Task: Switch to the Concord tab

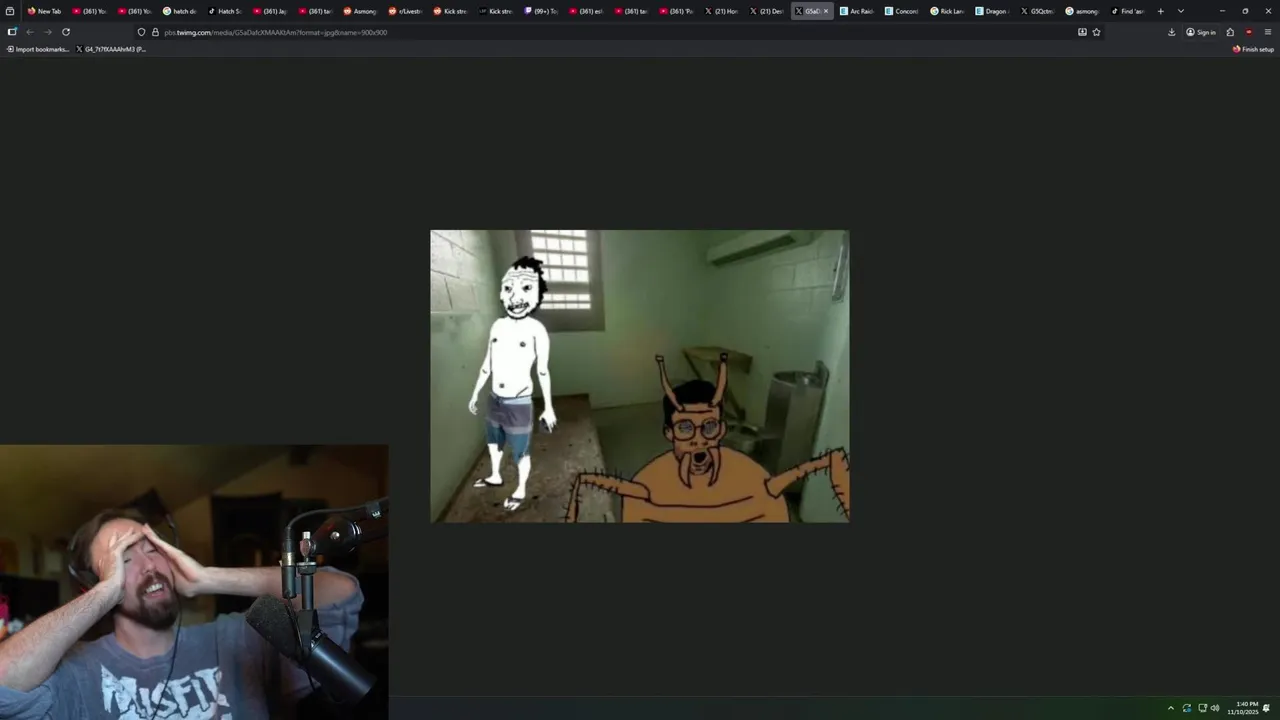Action: (901, 11)
